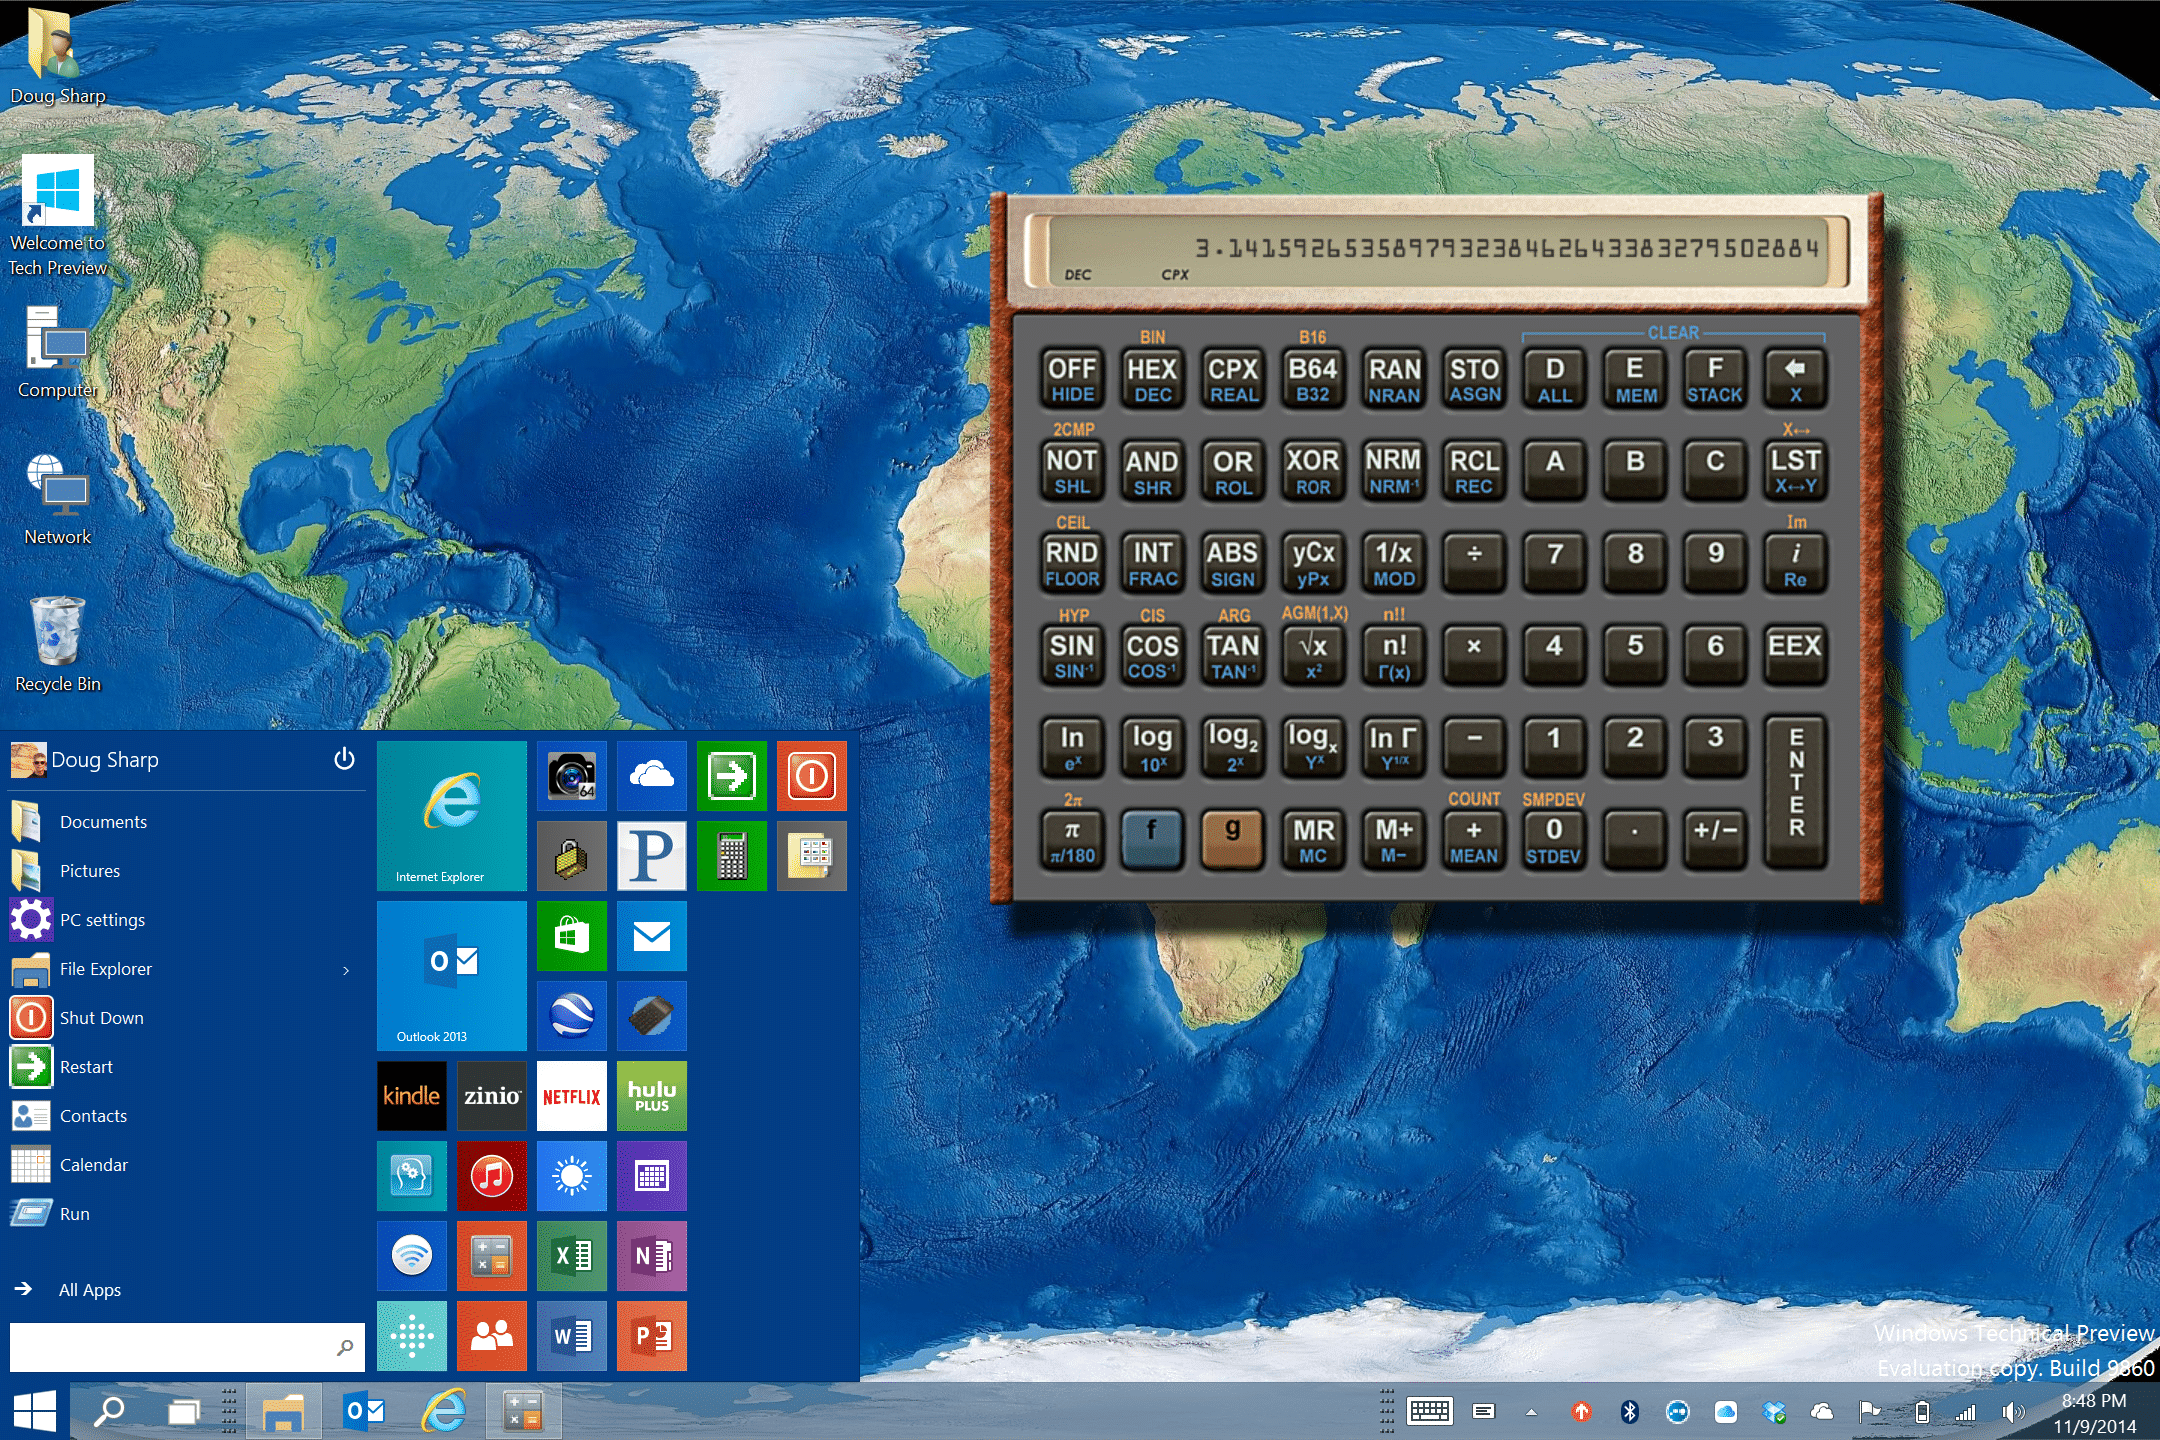The height and width of the screenshot is (1440, 2160).
Task: Click the power button beside Doug Sharp
Action: click(x=344, y=759)
